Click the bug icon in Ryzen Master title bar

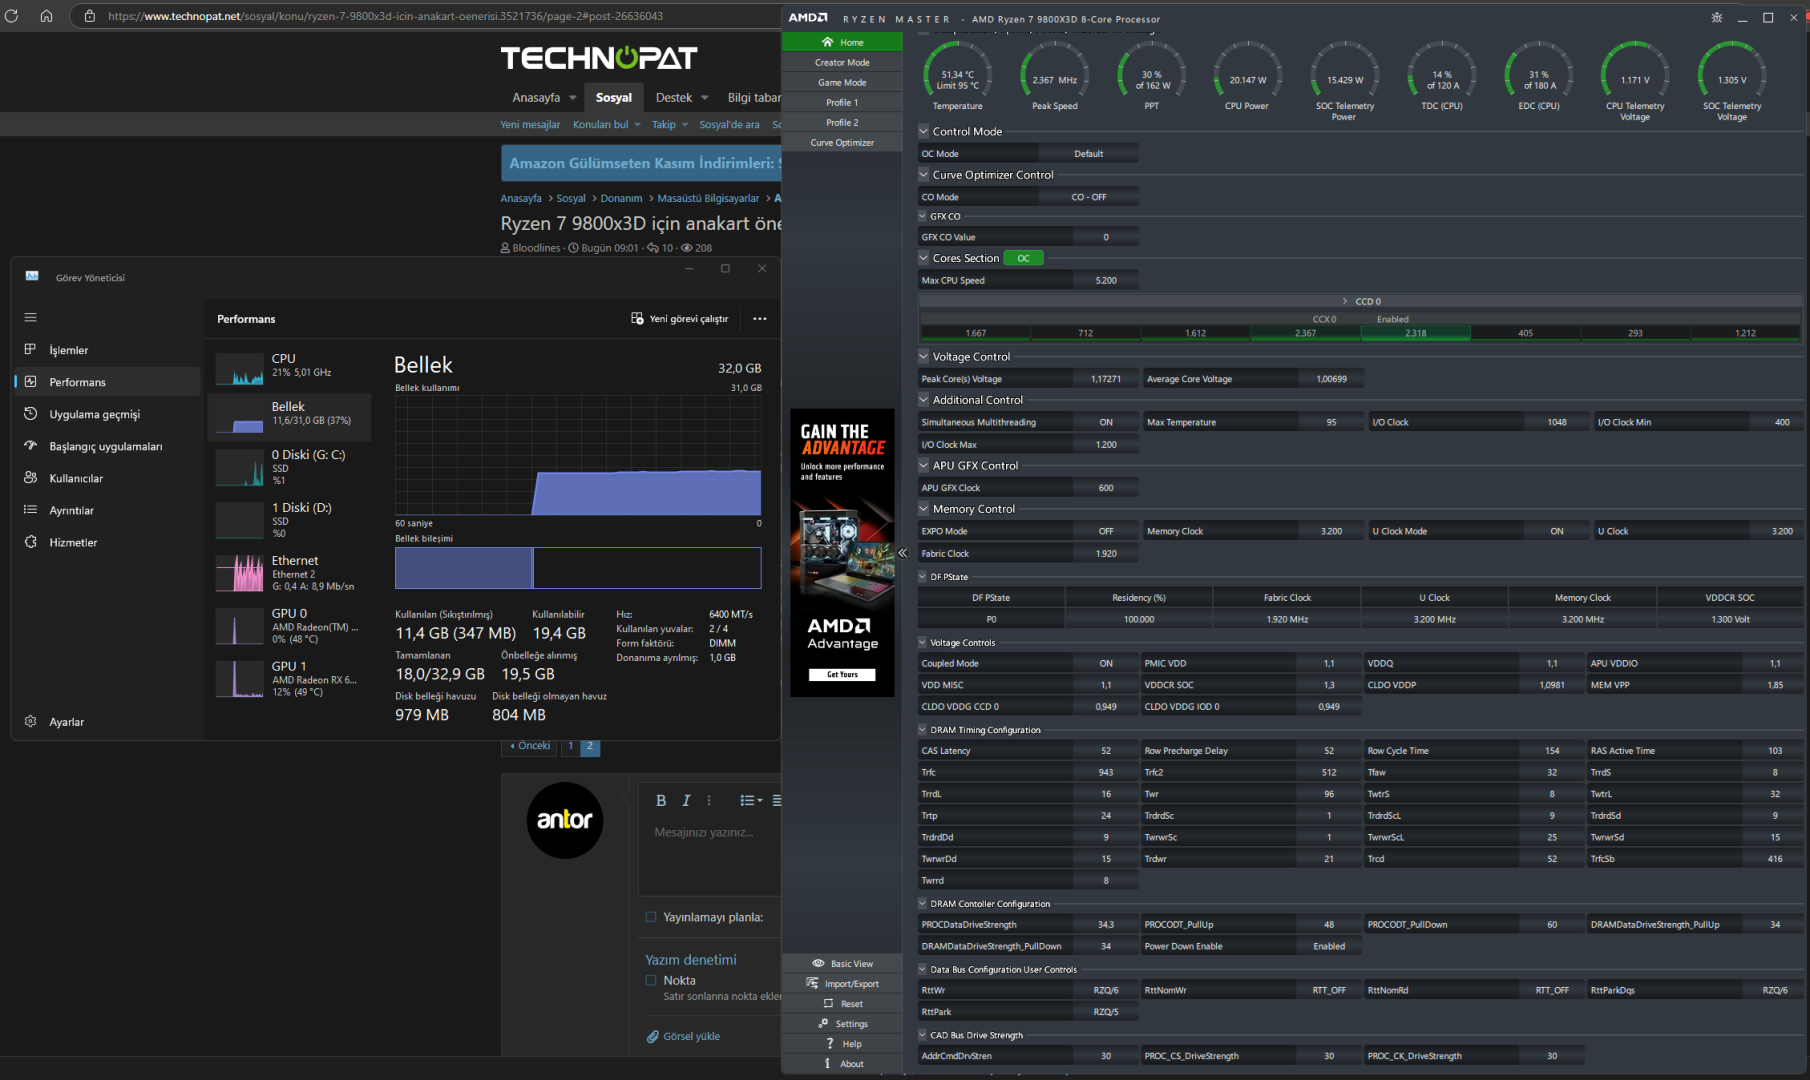pyautogui.click(x=1717, y=18)
